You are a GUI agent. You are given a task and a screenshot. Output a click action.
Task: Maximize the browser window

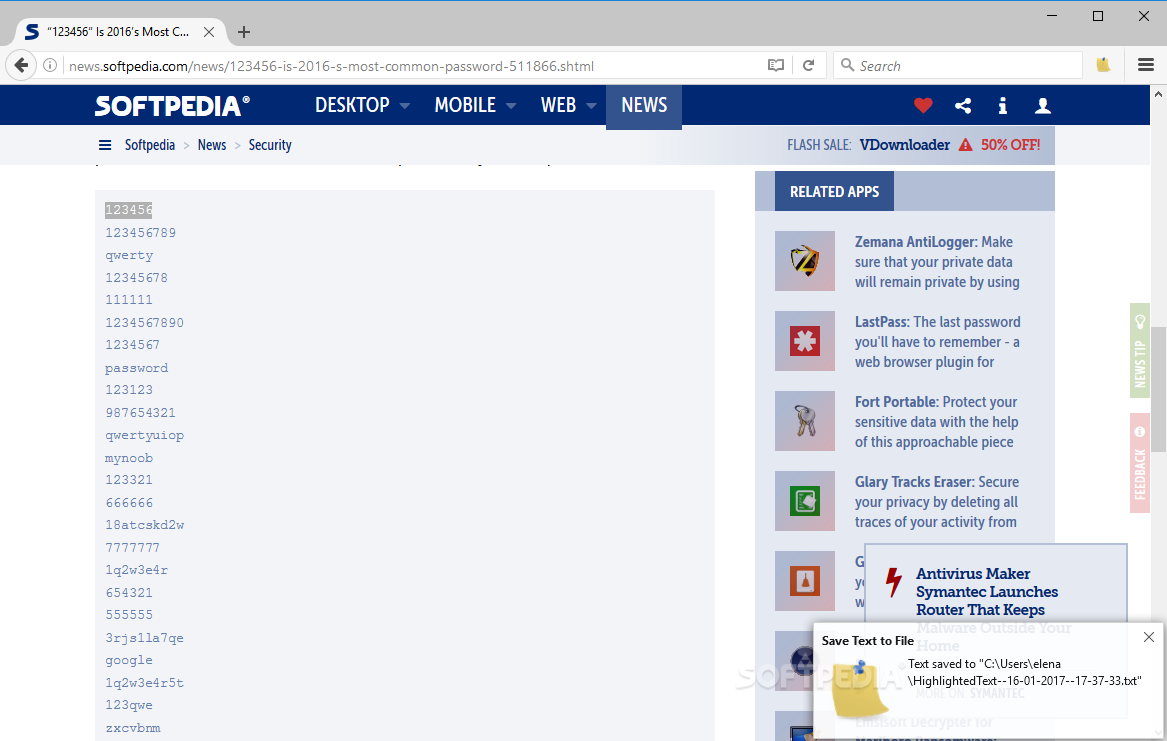tap(1098, 16)
